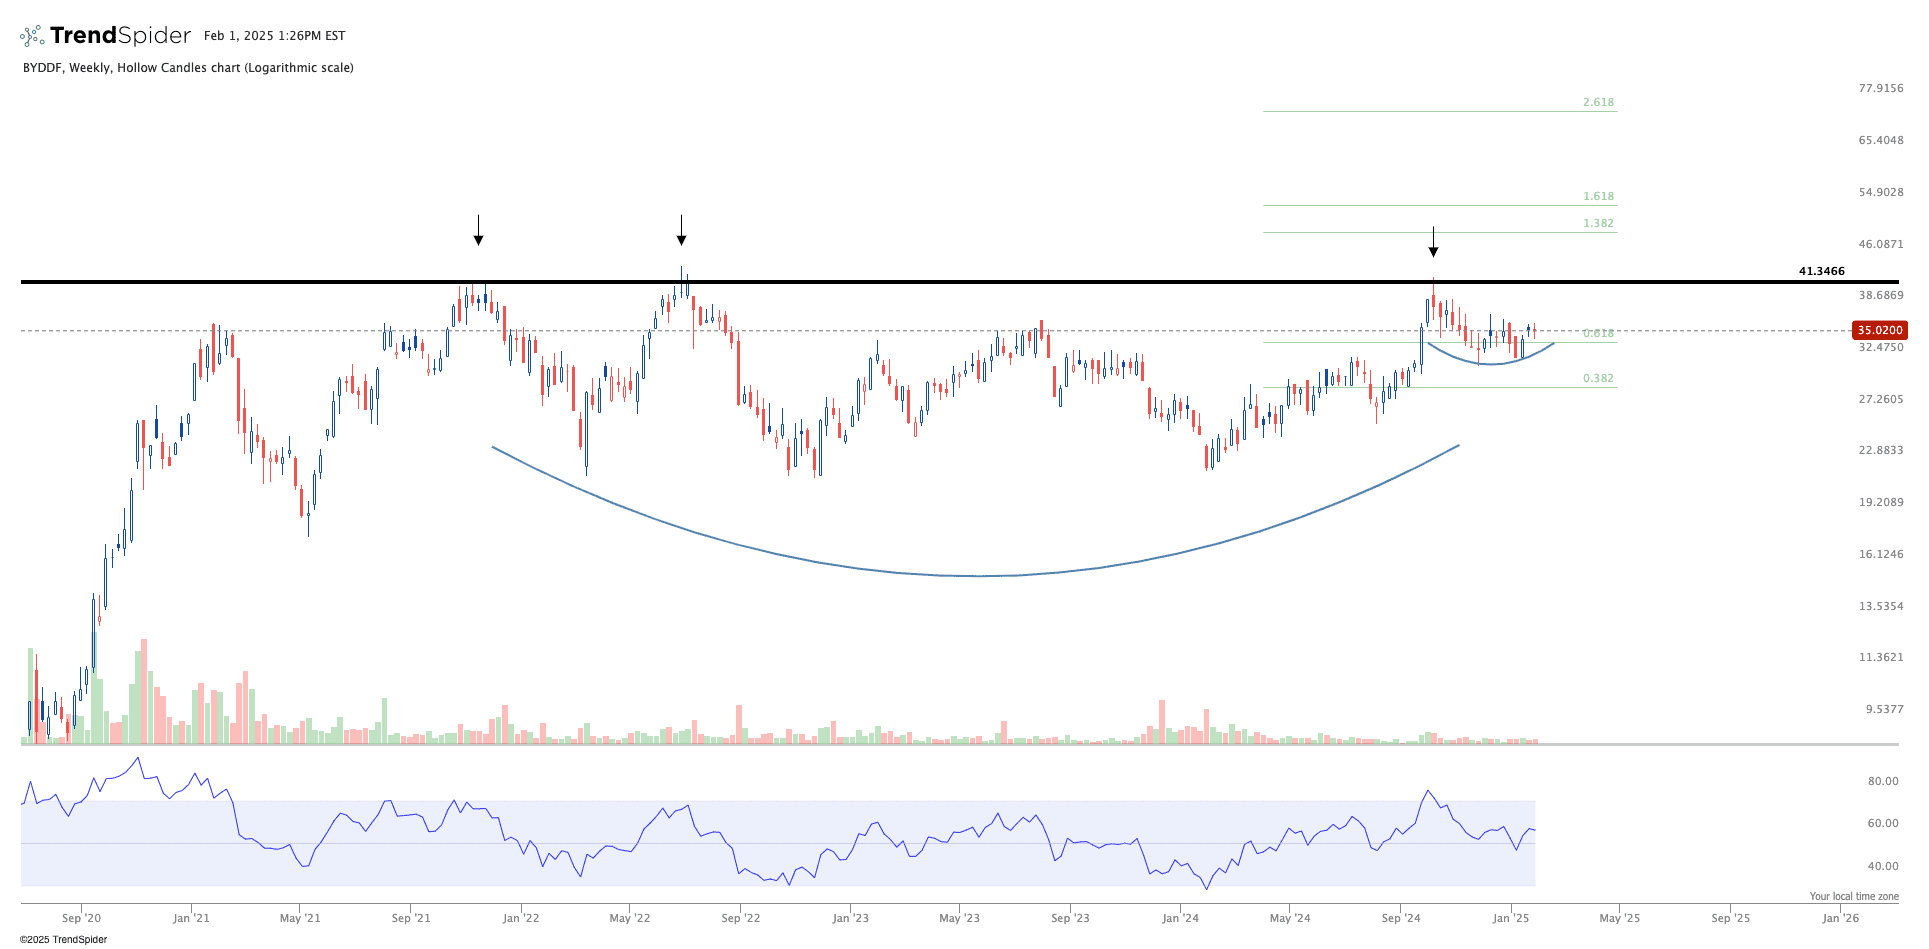Click the 80.00 RSI axis label
Screen dimensions: 1929x949
coord(1883,781)
